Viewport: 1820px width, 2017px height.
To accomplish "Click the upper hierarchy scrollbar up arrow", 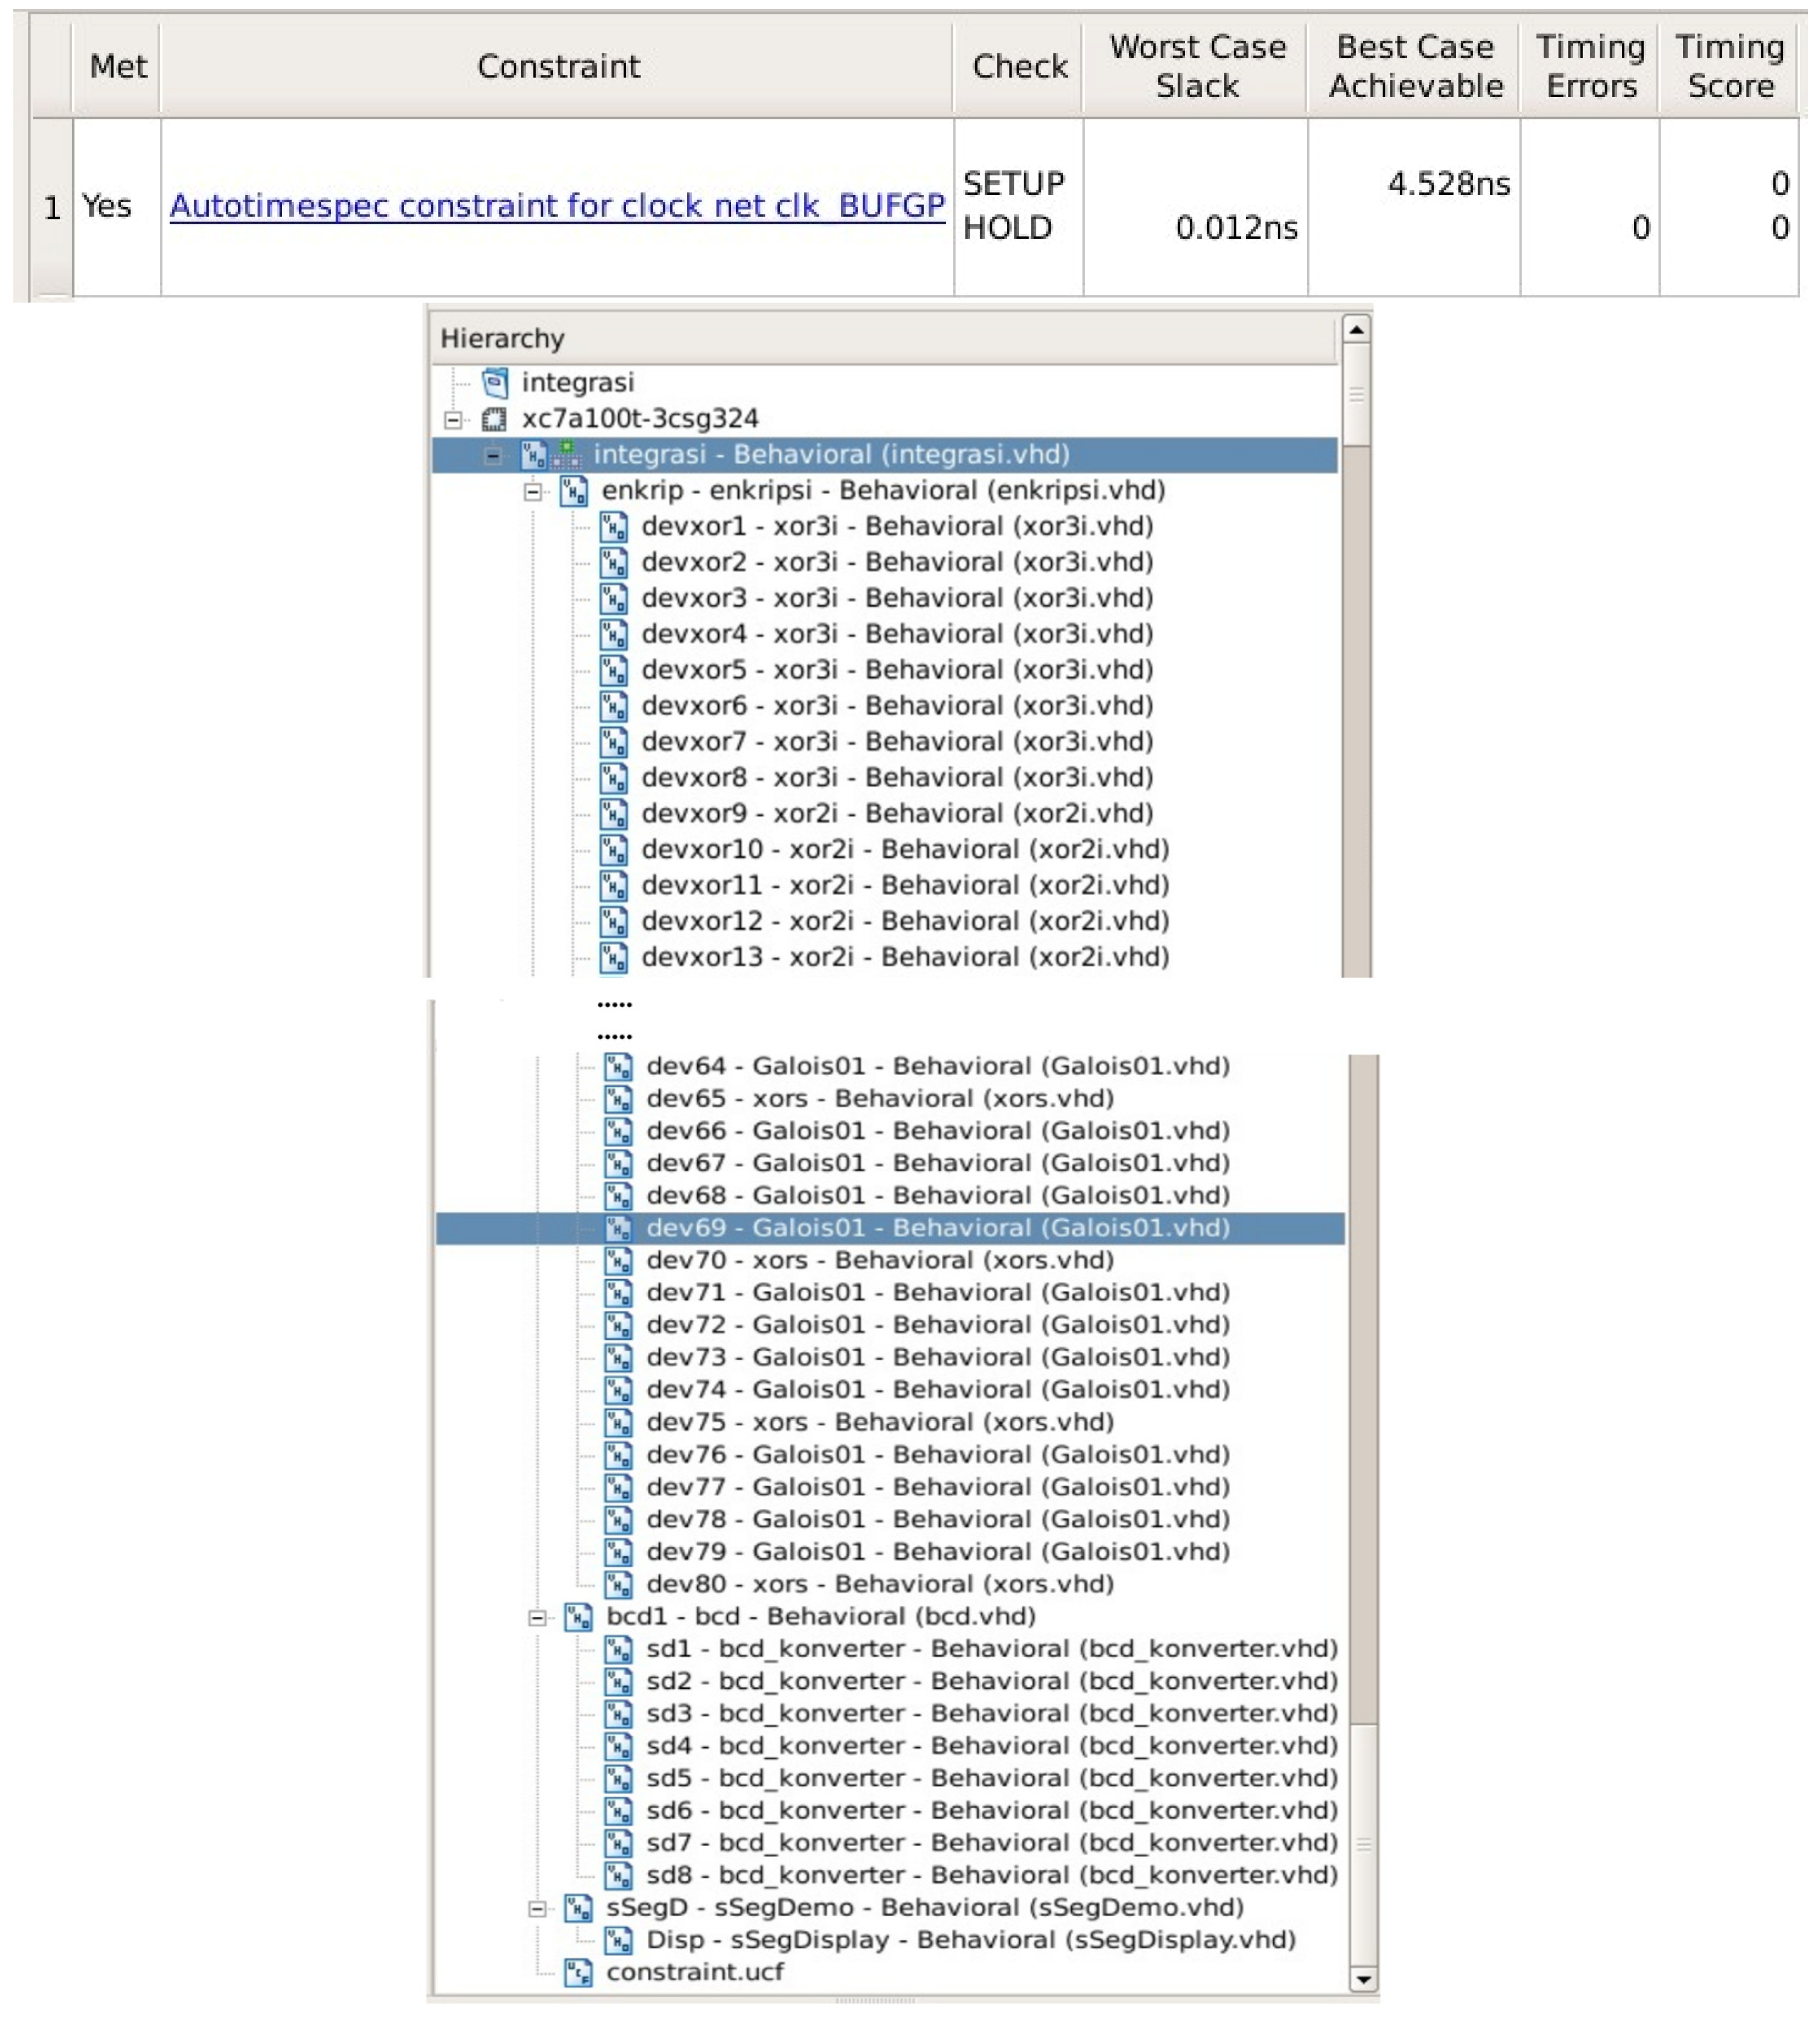I will click(x=1356, y=329).
